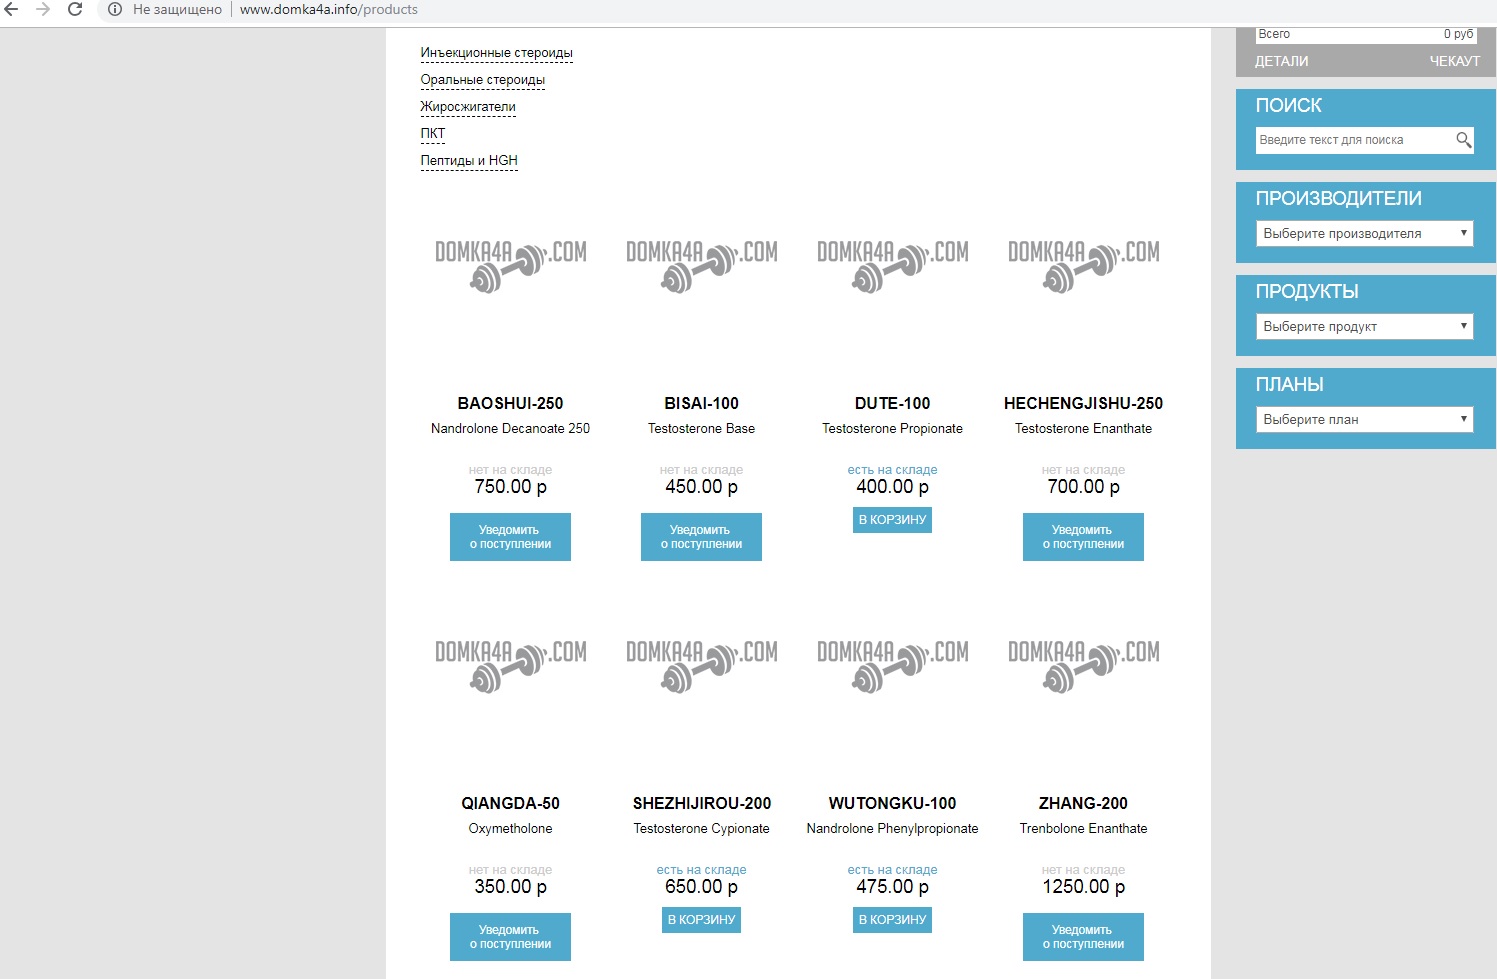1497x979 pixels.
Task: Click "В КОРЗИНУ" under WUTONGKU-100
Action: click(x=892, y=920)
